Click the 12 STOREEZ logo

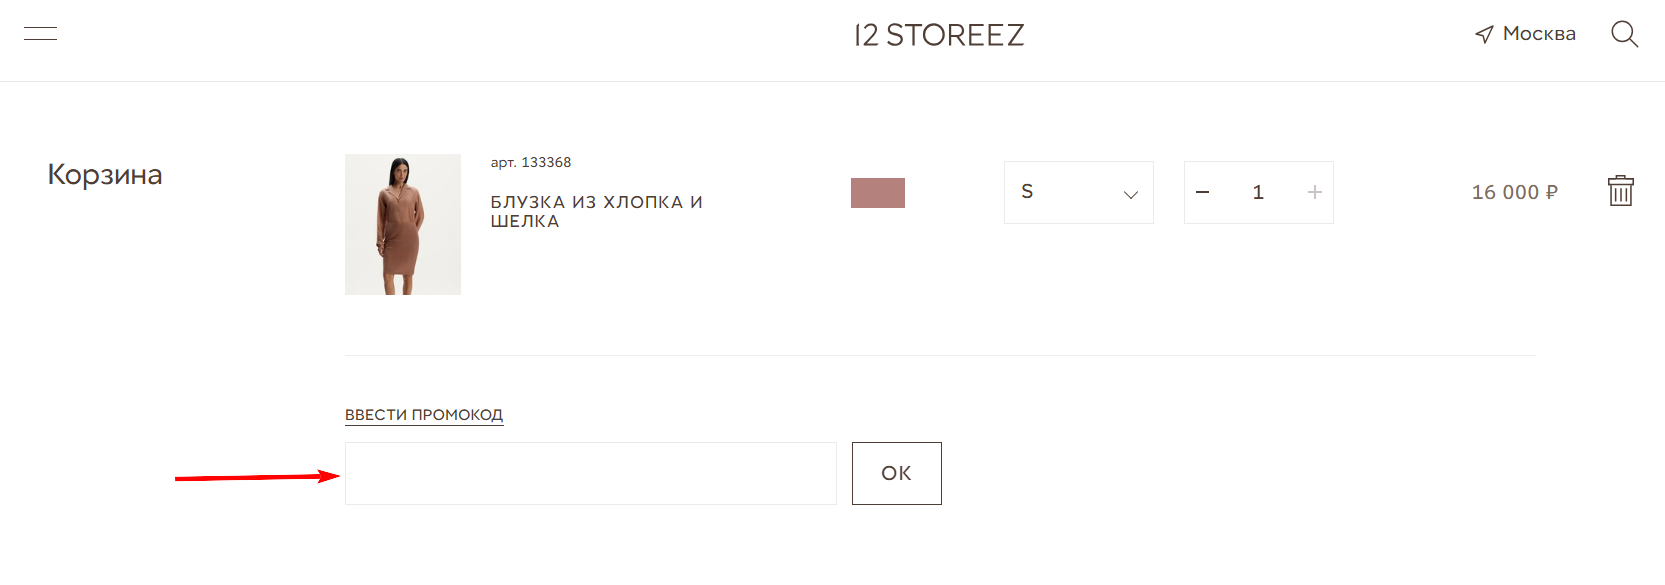938,35
